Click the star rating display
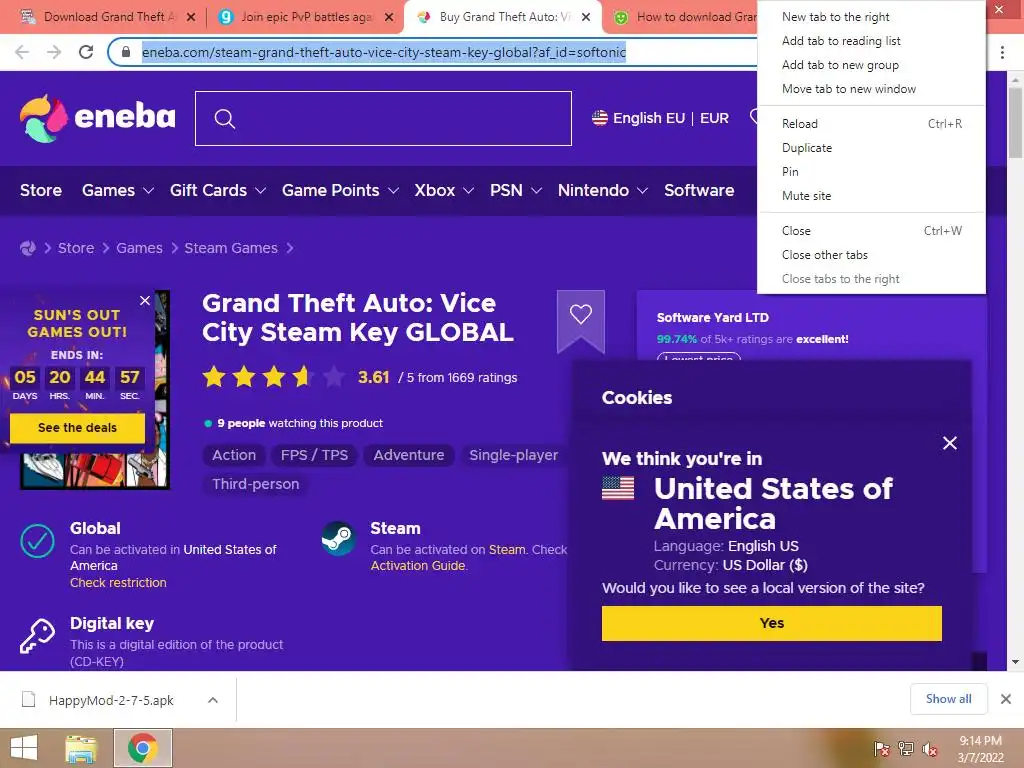 [273, 377]
